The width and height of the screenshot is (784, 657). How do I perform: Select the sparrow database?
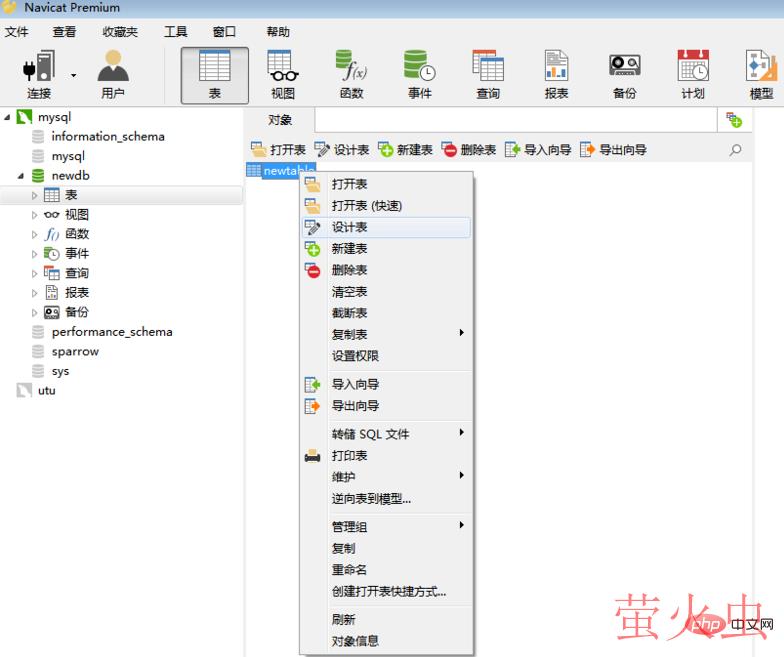pos(75,352)
